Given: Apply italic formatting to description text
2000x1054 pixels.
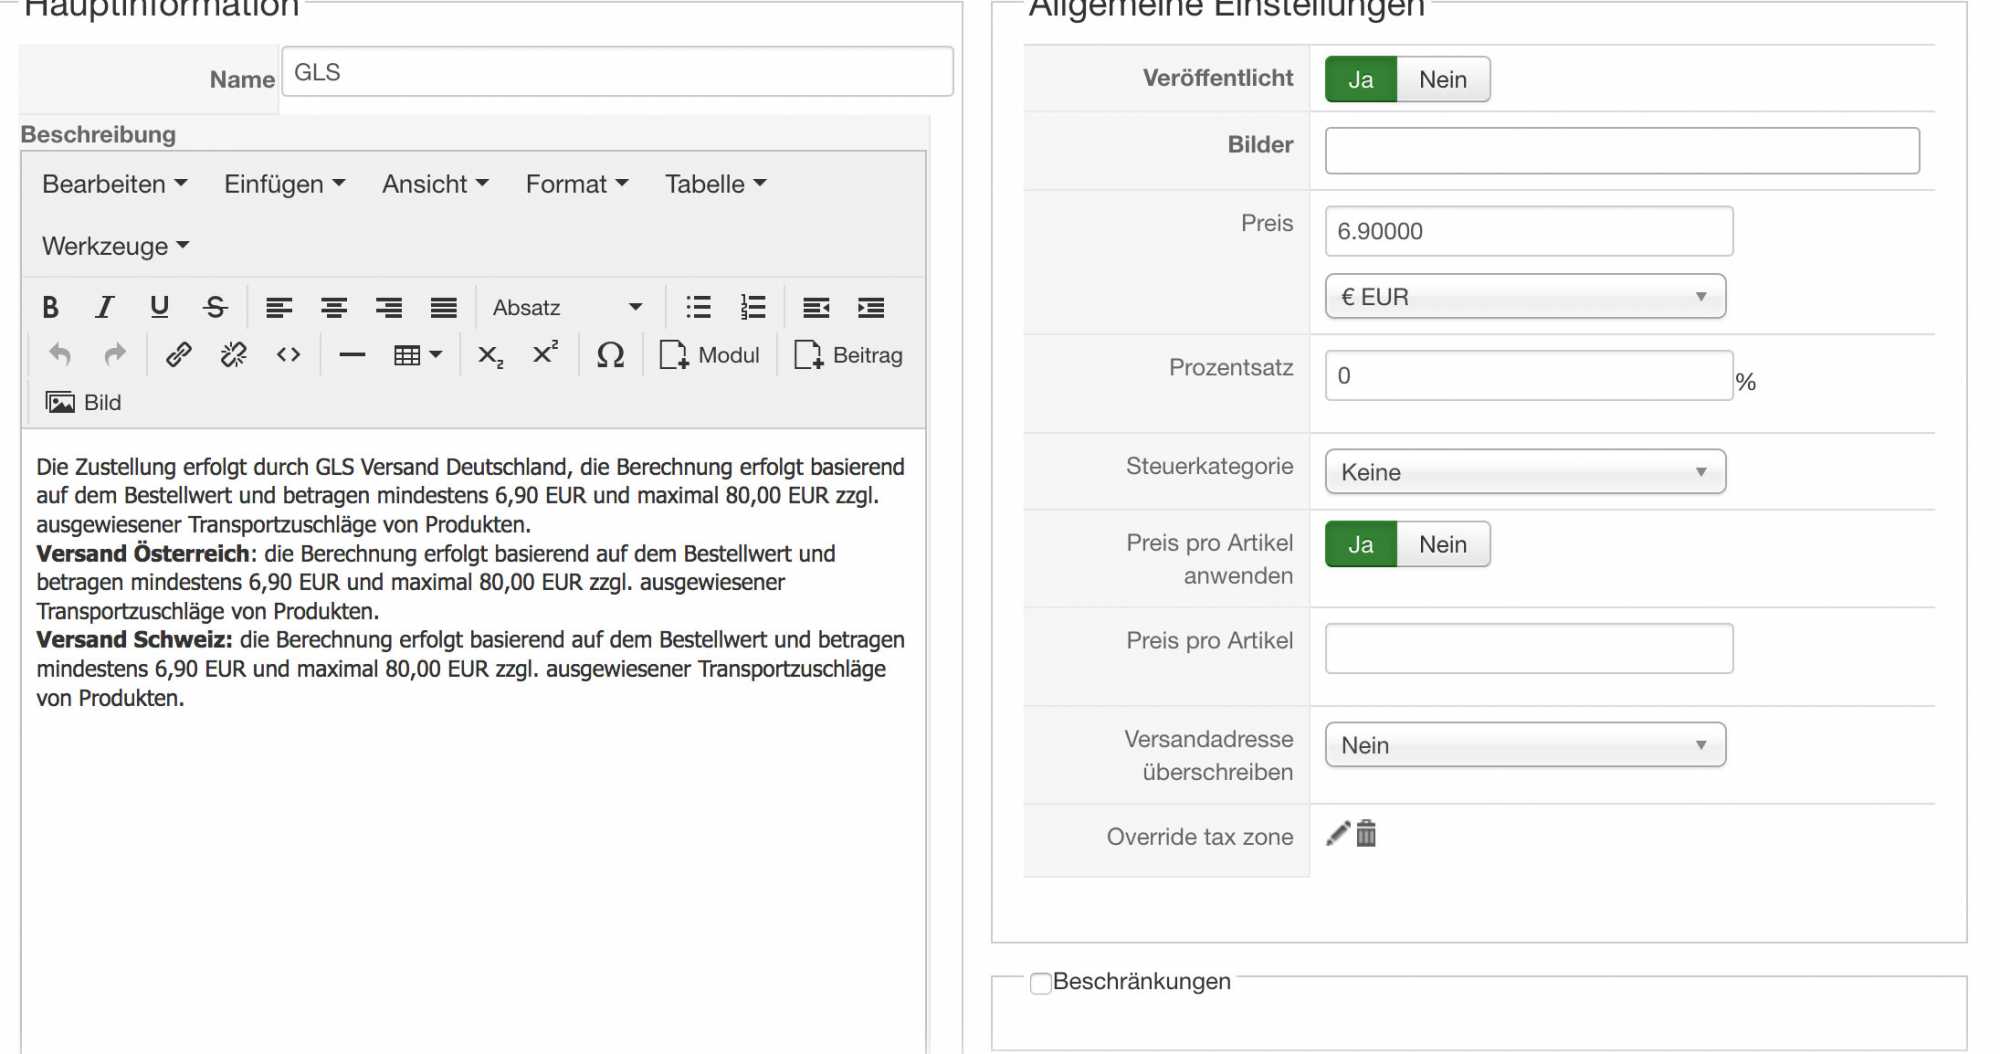Looking at the screenshot, I should [x=104, y=307].
